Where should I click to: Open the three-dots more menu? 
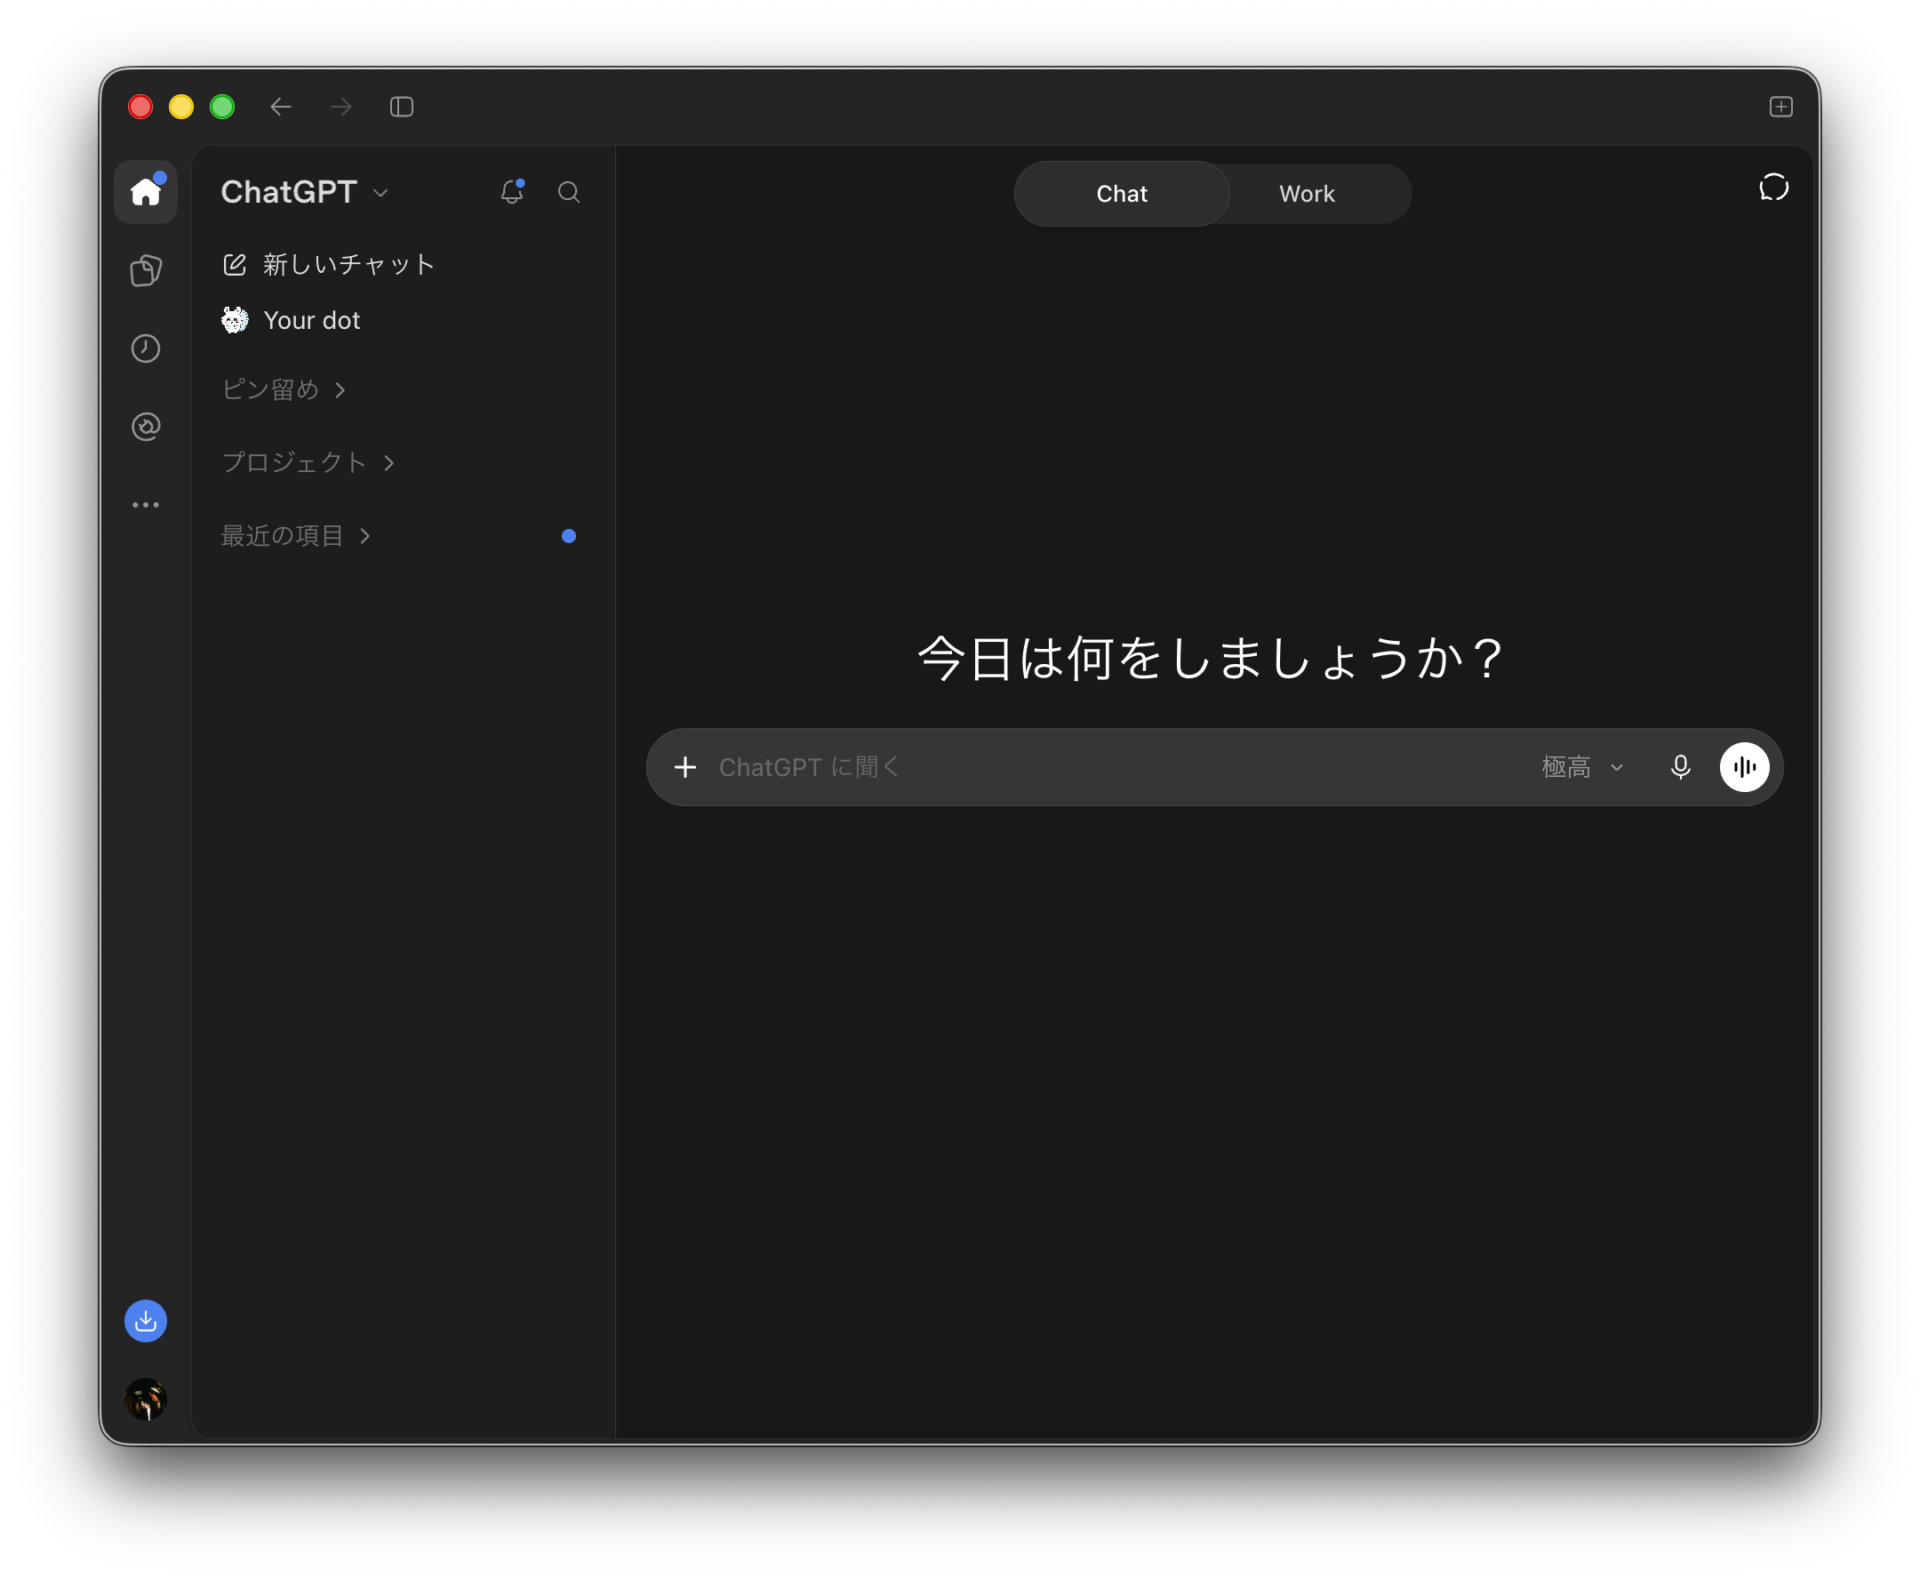[x=146, y=505]
